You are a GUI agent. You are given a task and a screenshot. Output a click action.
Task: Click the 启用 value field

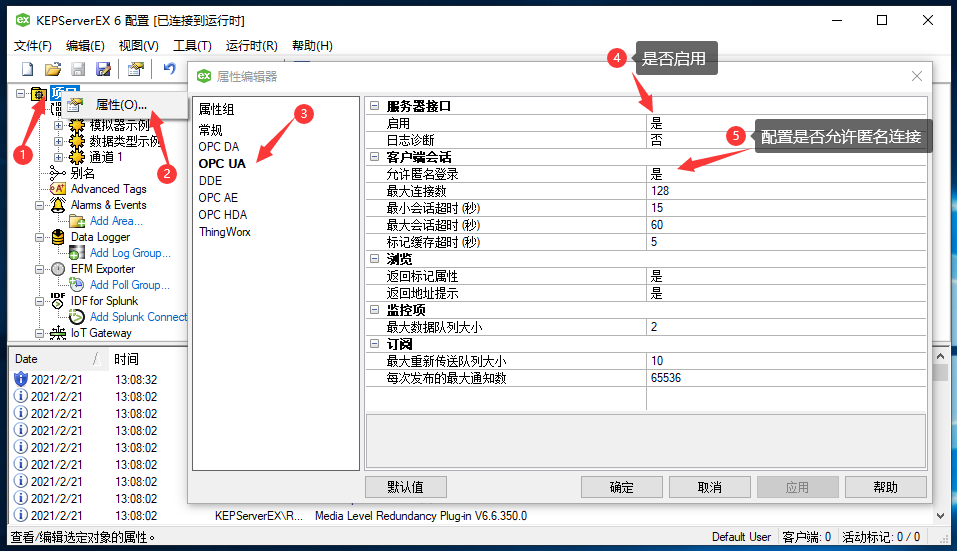(786, 123)
